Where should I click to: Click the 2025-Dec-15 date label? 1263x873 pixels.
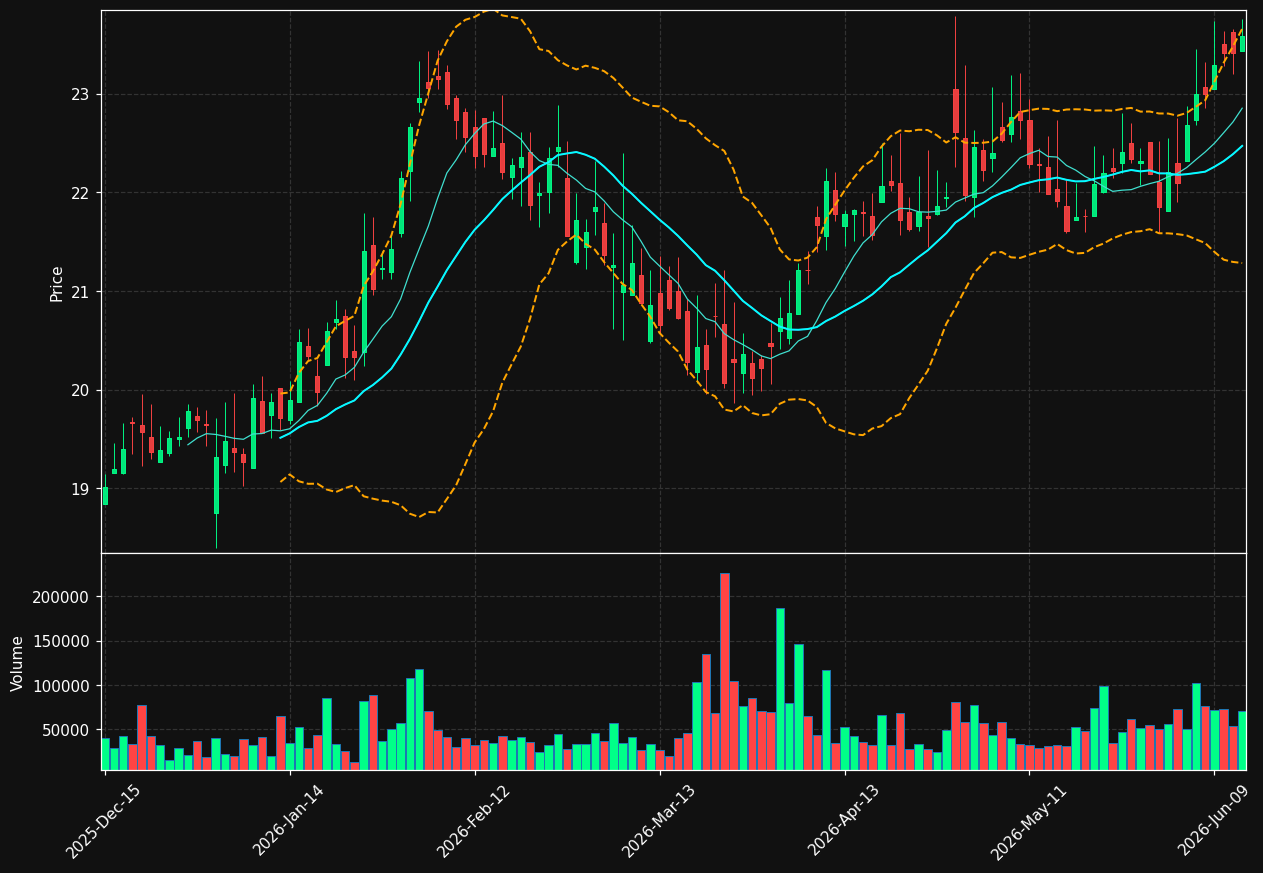click(103, 821)
